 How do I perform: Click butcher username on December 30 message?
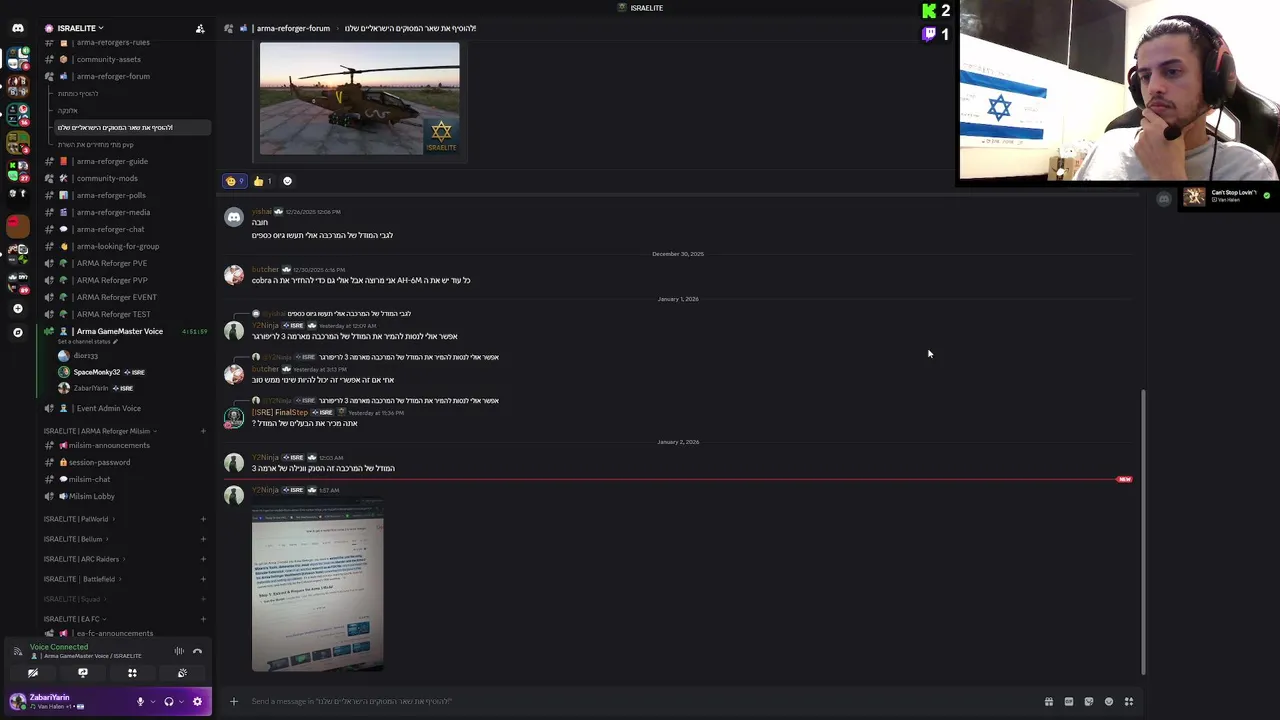point(265,269)
